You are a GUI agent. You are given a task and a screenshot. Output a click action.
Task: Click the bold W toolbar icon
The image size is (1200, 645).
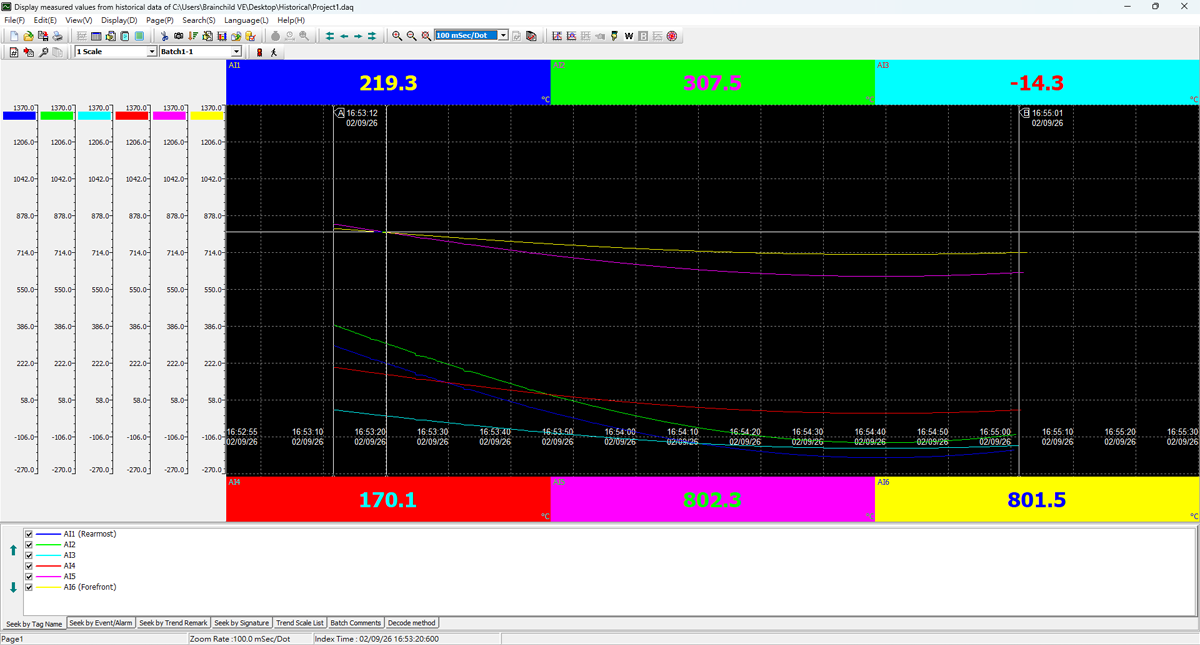tap(629, 36)
